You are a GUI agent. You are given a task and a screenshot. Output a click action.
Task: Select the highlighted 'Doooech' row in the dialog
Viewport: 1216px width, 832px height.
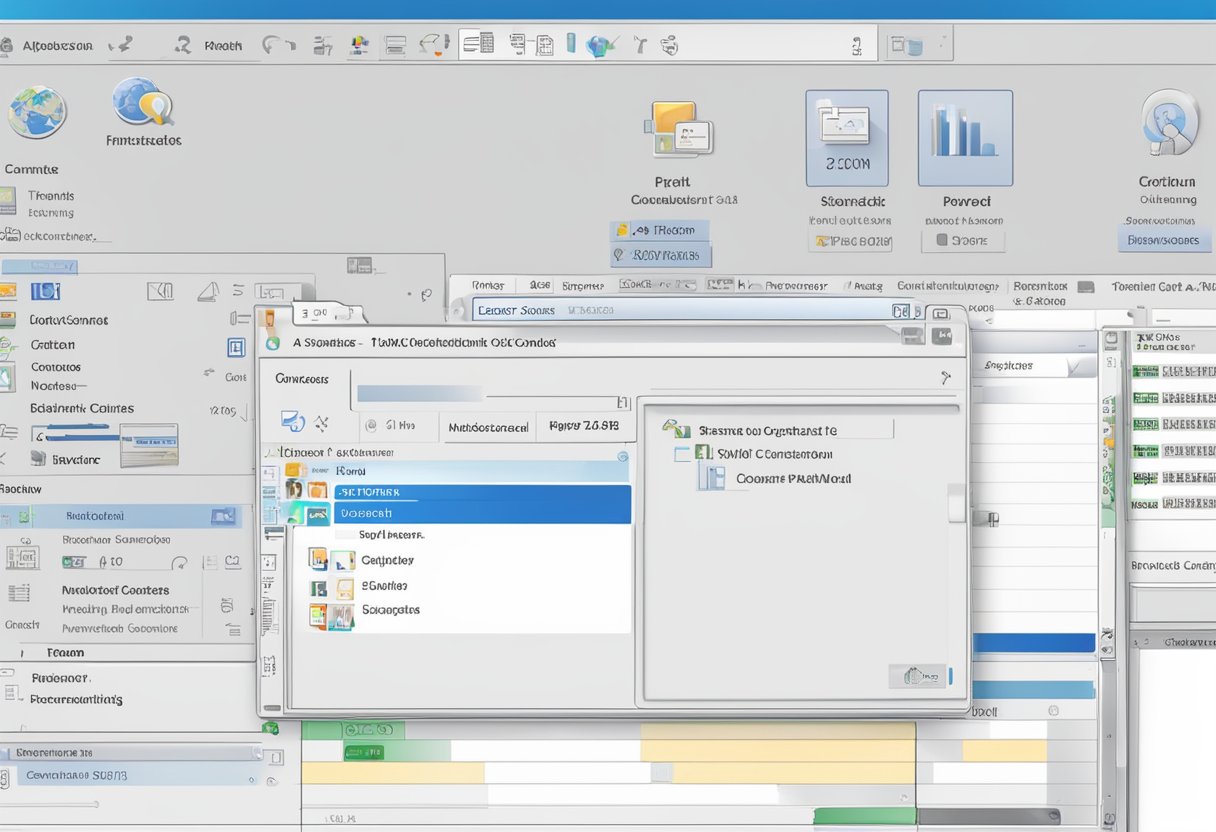[x=482, y=513]
